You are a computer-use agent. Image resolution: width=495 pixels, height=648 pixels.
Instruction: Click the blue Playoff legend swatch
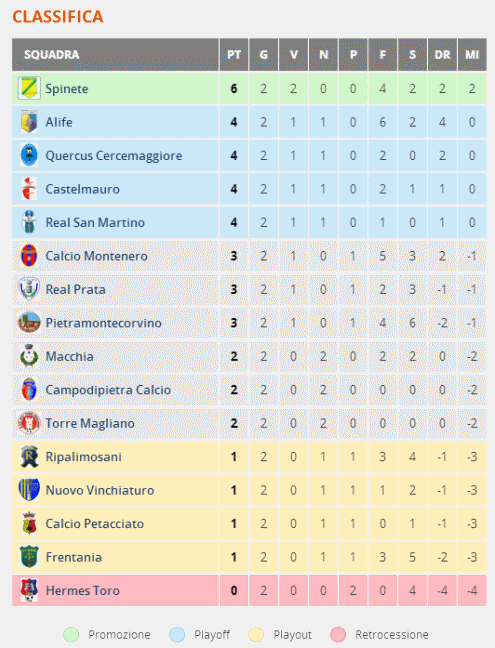177,634
